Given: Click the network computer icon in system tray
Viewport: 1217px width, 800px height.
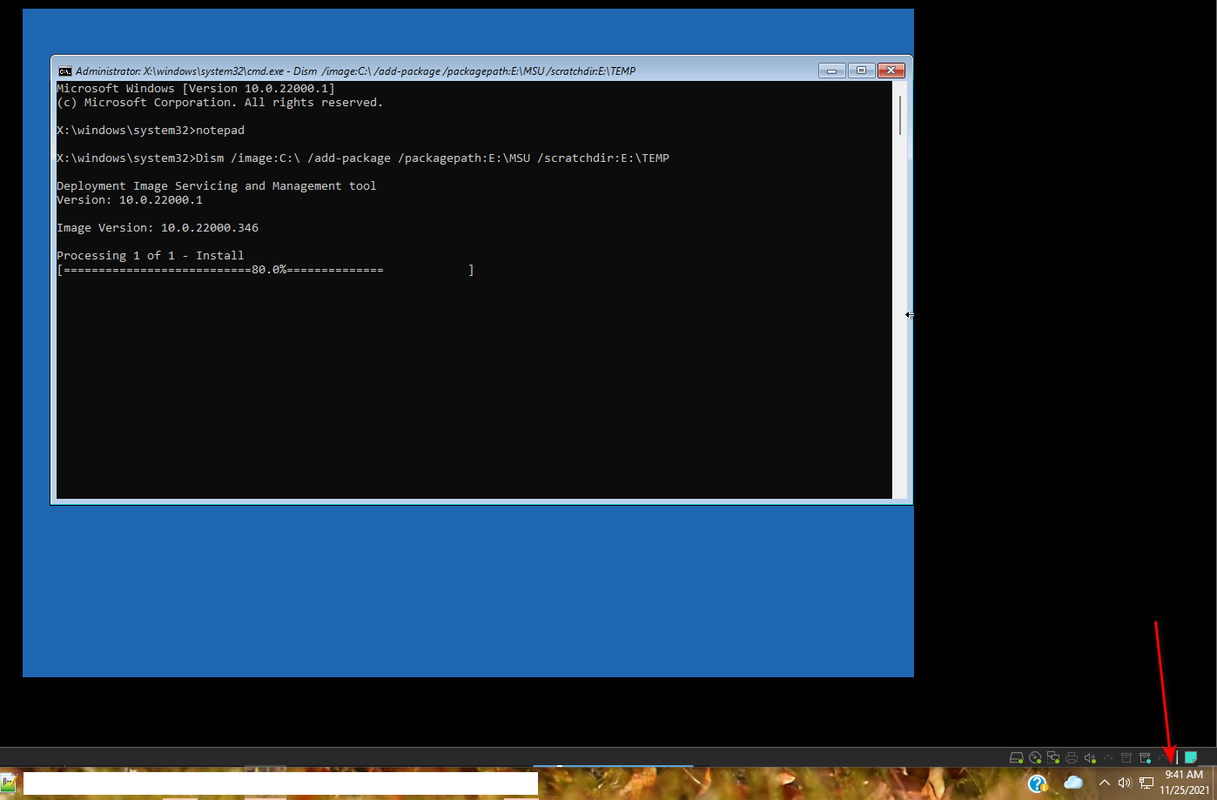Looking at the screenshot, I should pyautogui.click(x=1146, y=783).
